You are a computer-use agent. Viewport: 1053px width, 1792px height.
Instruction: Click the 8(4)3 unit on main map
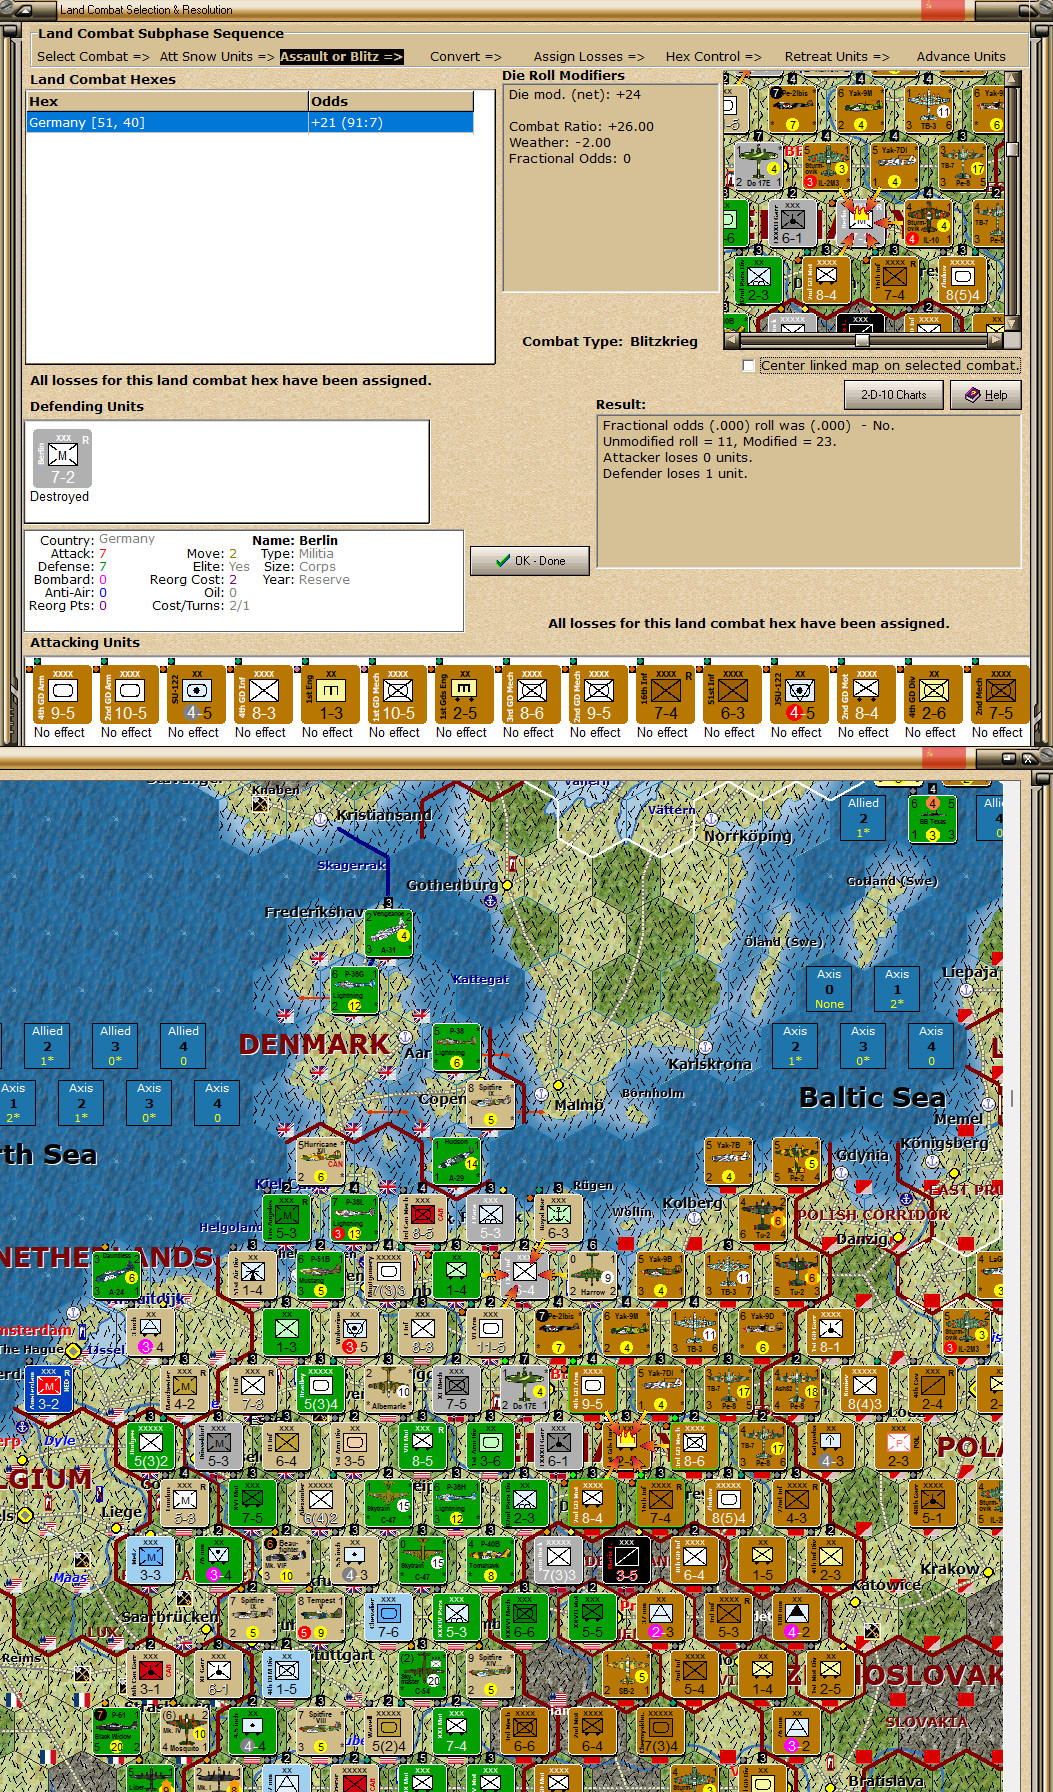pos(864,1388)
